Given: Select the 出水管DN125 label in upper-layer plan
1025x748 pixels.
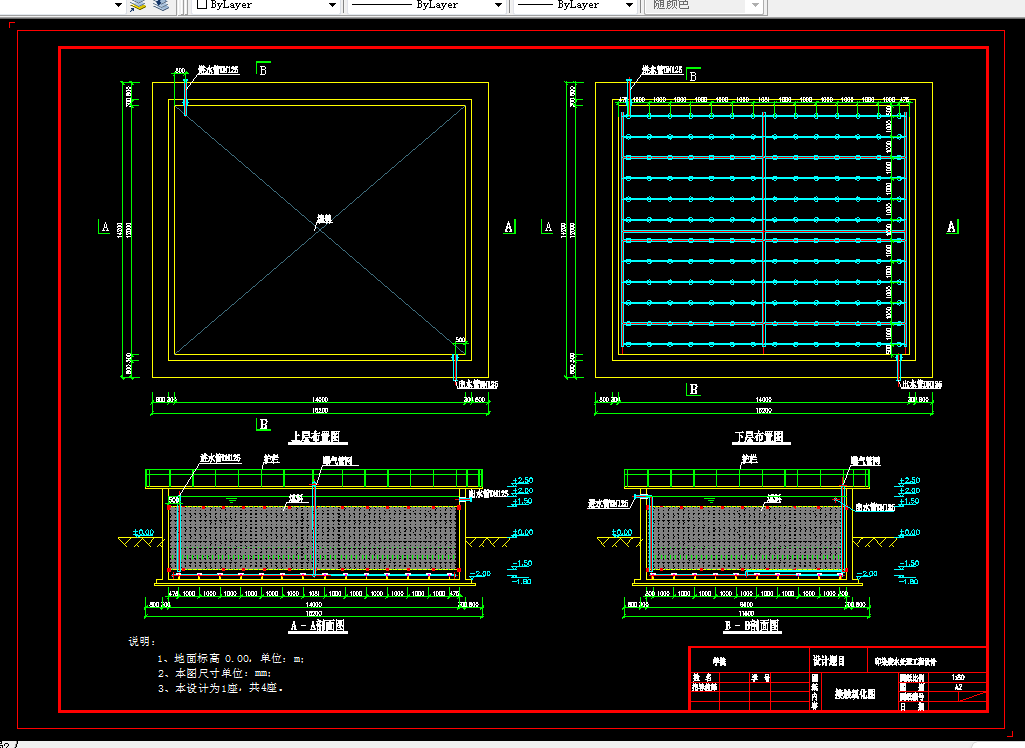Looking at the screenshot, I should click(x=478, y=384).
